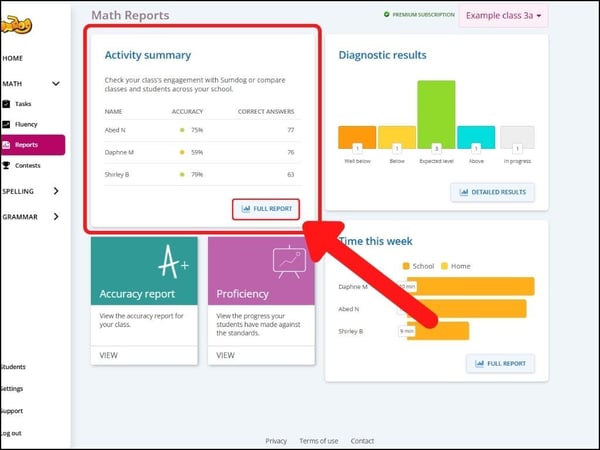Click the ACCURACY column header
This screenshot has height=450, width=600.
187,111
